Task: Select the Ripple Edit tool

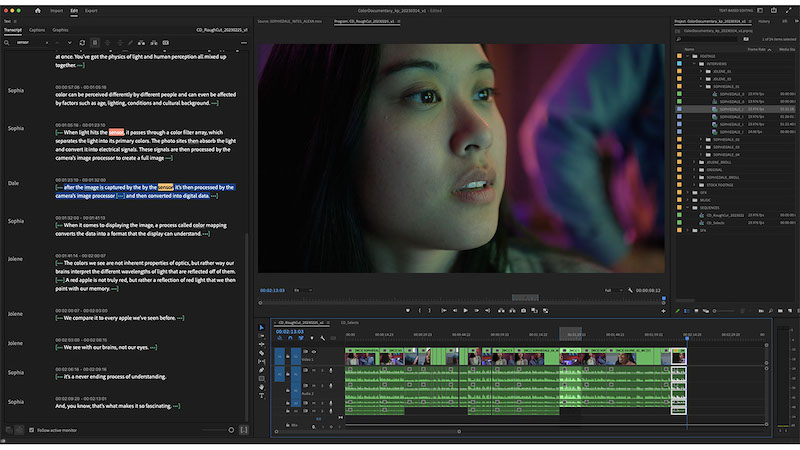Action: click(262, 344)
